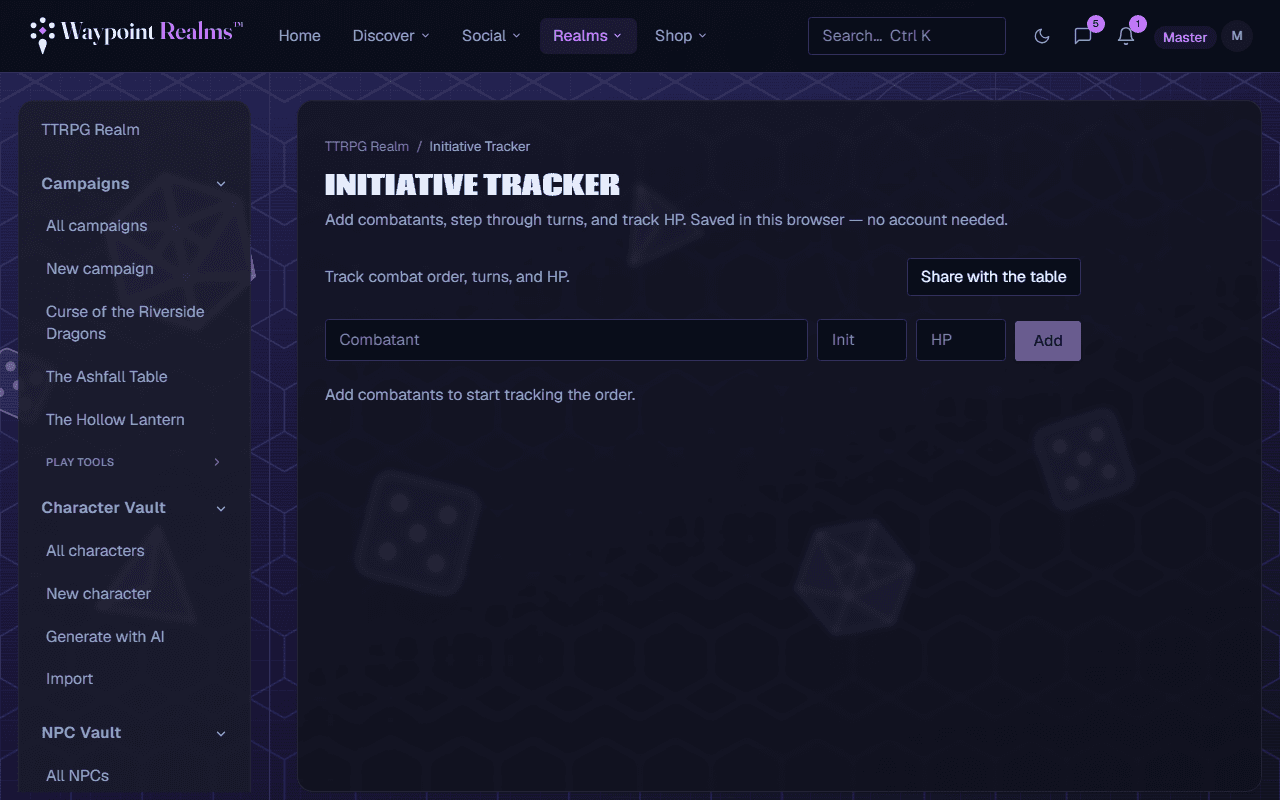
Task: Collapse the Campaigns section
Action: pyautogui.click(x=134, y=184)
